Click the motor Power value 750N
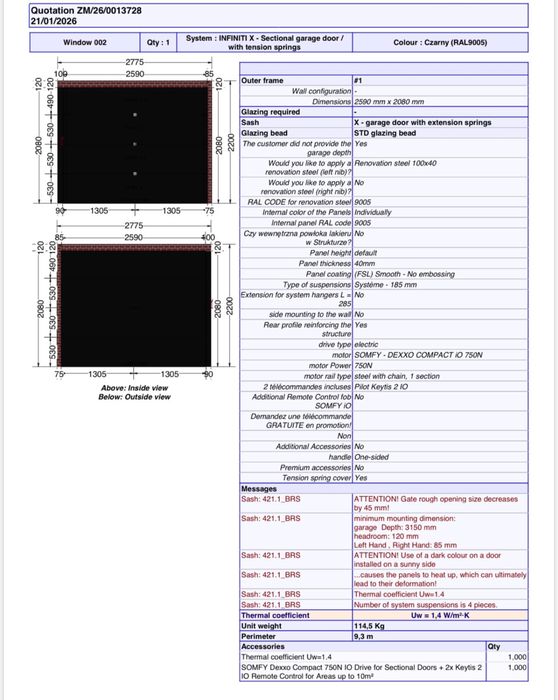The image size is (558, 700). pos(363,366)
